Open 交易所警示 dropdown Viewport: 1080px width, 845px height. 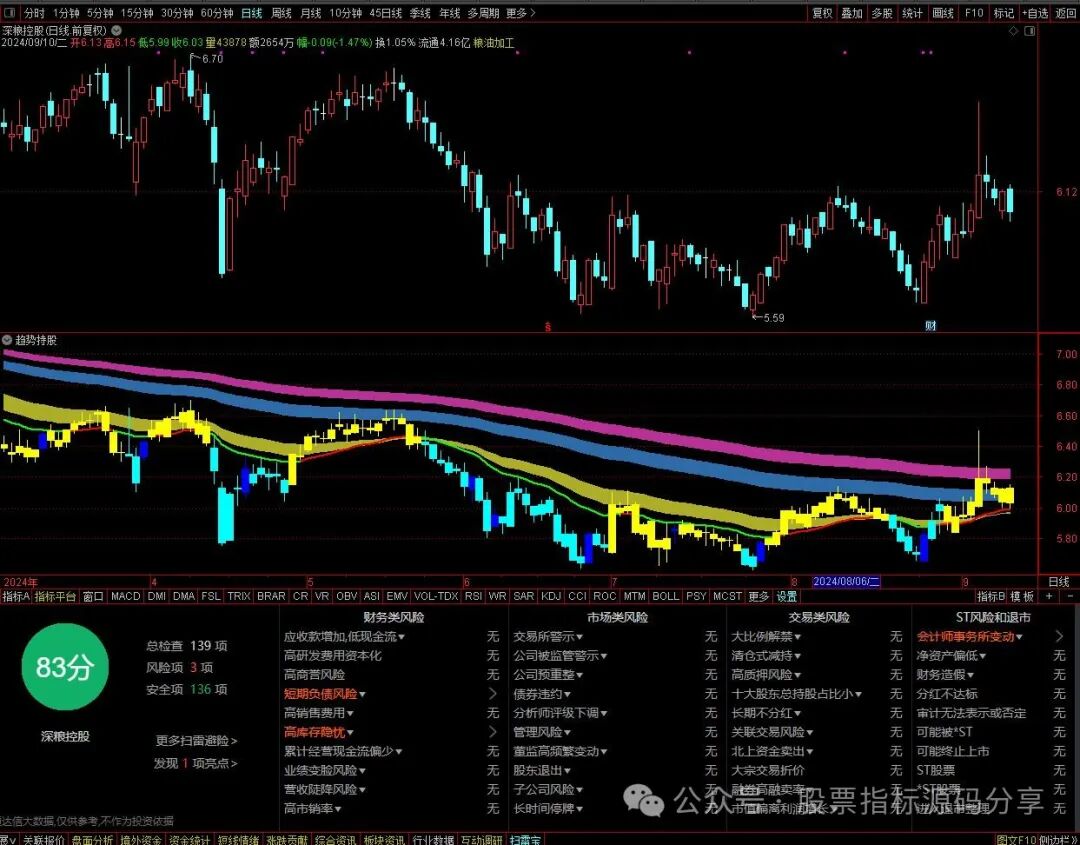pos(548,637)
